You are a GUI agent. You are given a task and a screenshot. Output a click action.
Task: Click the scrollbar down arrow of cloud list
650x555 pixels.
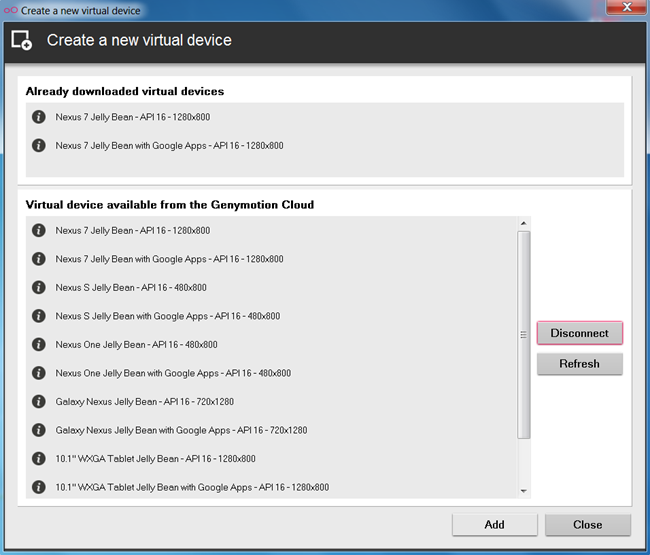524,491
